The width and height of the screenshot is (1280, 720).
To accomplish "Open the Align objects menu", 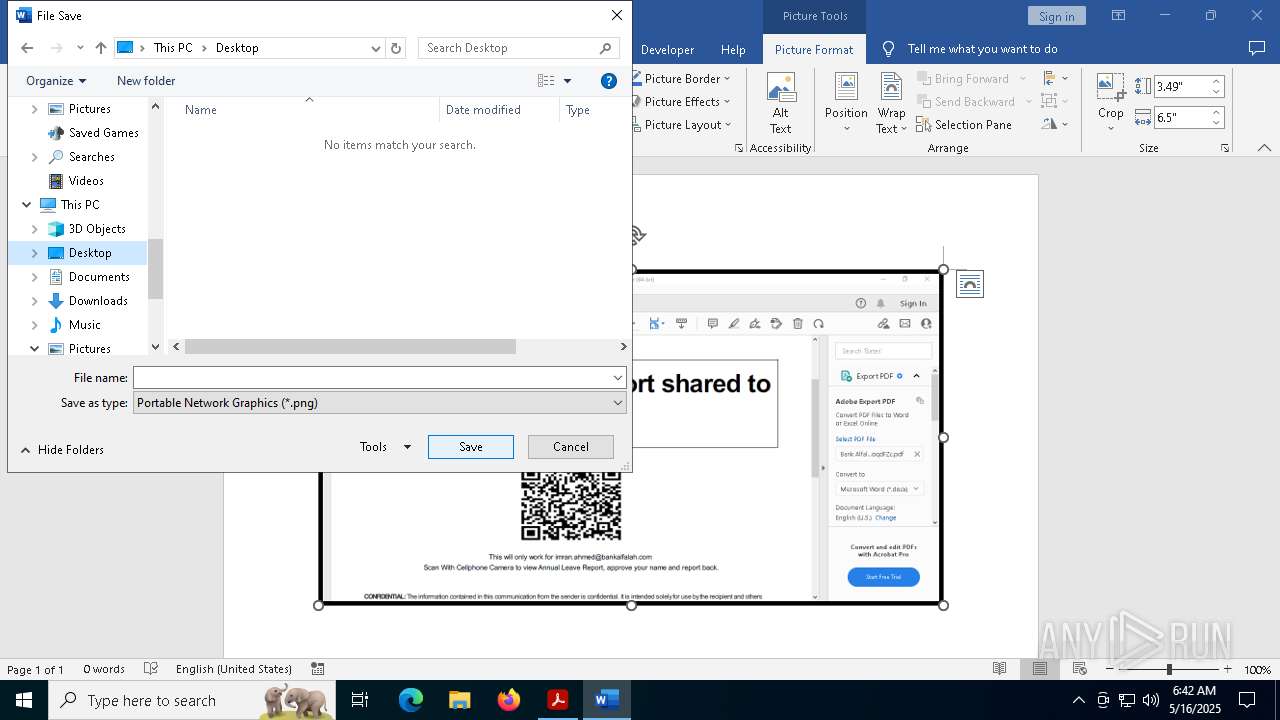I will click(x=1053, y=78).
